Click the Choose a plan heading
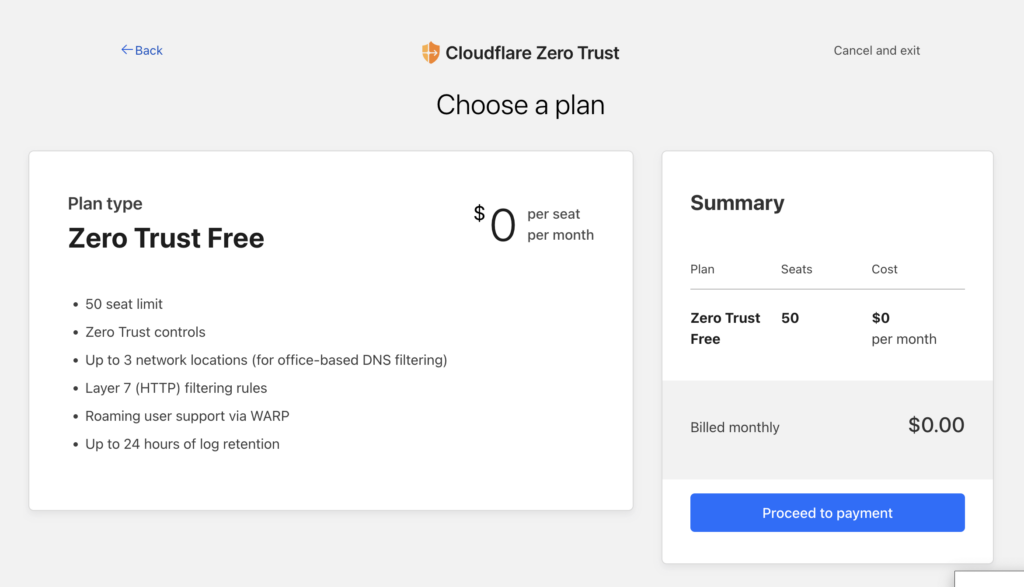The width and height of the screenshot is (1024, 587). pyautogui.click(x=520, y=104)
